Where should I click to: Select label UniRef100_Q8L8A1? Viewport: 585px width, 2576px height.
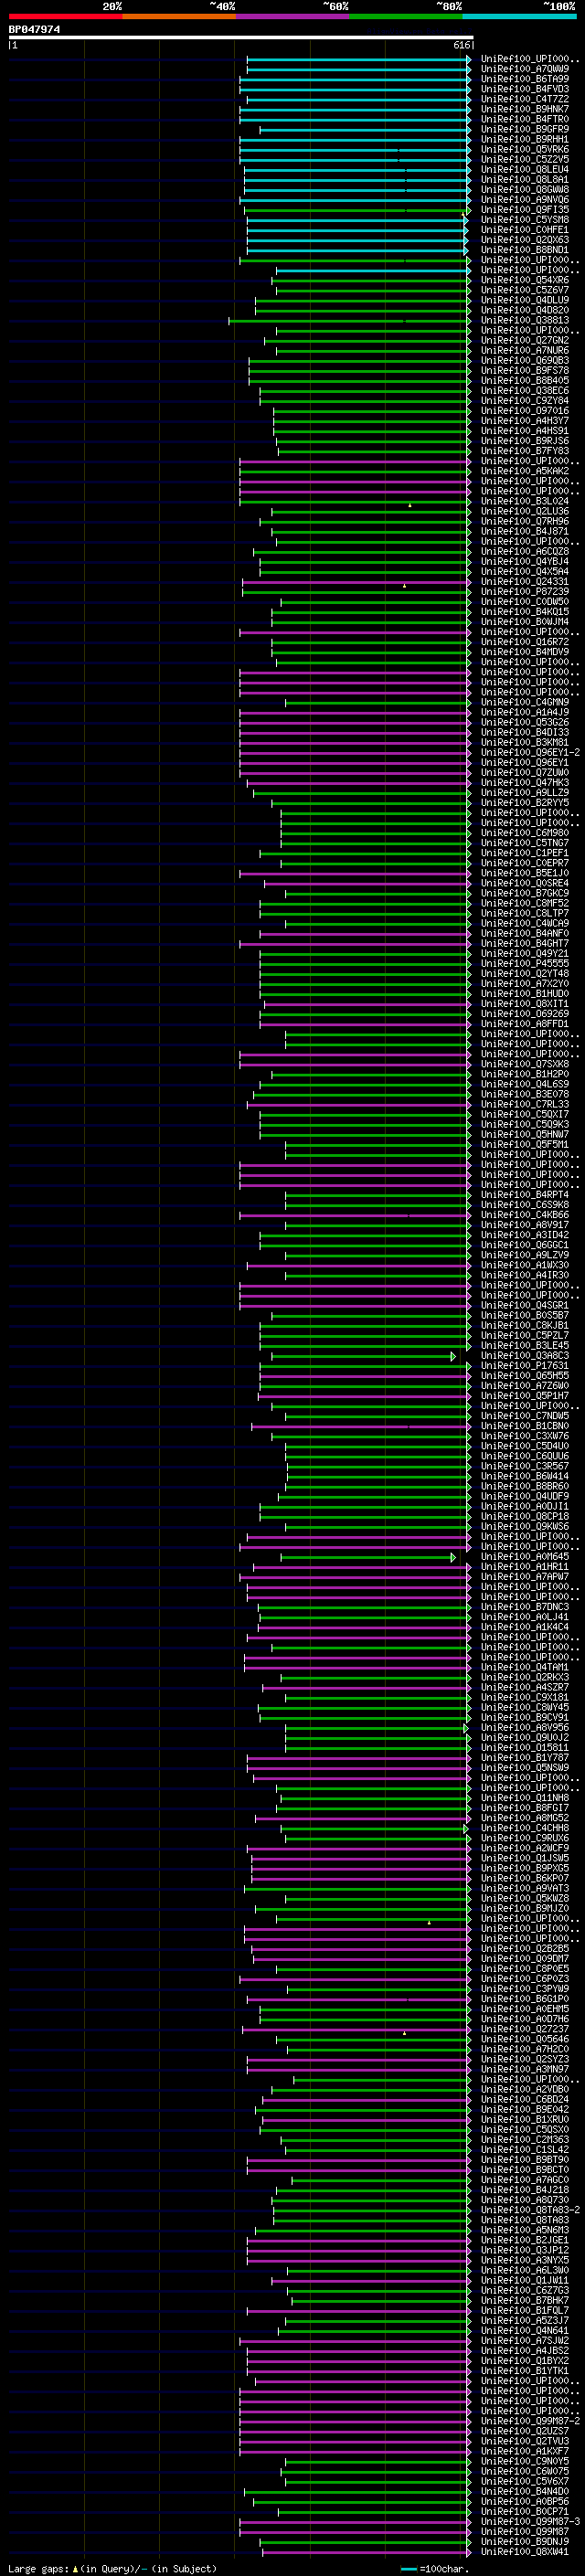click(524, 180)
